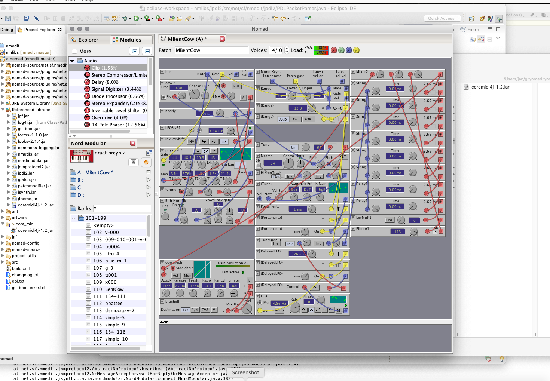Collapse the first bank folder in the Banks list

74,218
